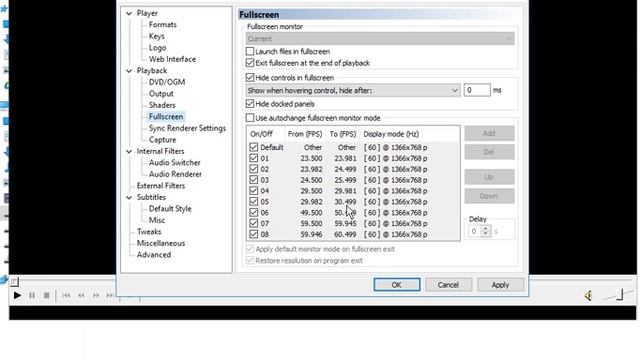This screenshot has height=360, width=640.
Task: Select the Fullscreen tree item
Action: pos(166,116)
